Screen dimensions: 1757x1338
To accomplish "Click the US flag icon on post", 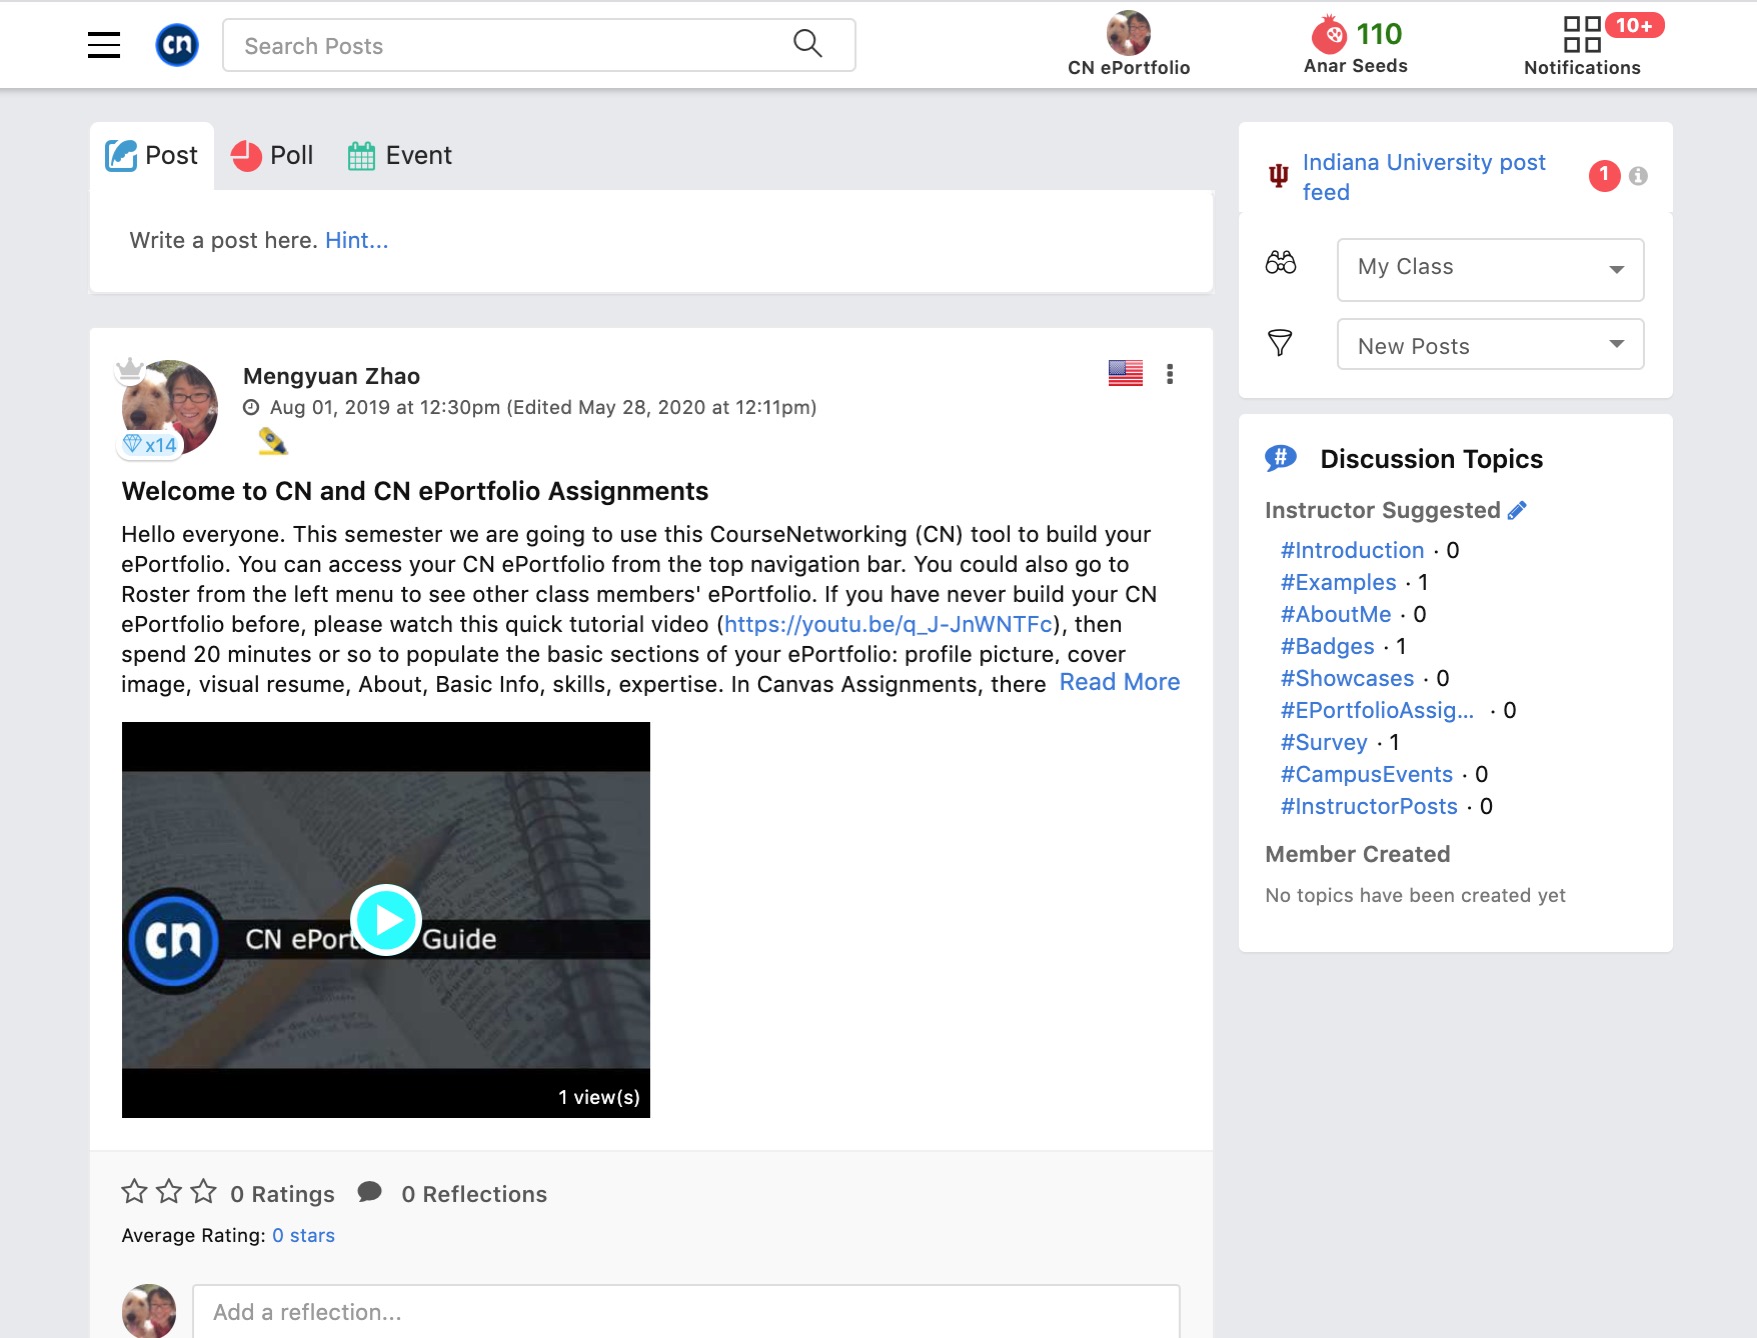I will [x=1125, y=373].
